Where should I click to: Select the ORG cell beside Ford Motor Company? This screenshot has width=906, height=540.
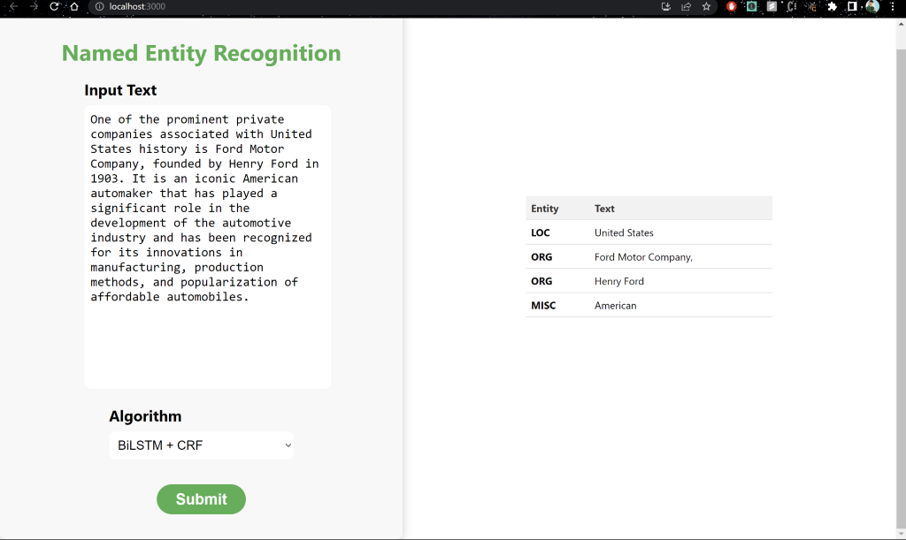[x=541, y=257]
